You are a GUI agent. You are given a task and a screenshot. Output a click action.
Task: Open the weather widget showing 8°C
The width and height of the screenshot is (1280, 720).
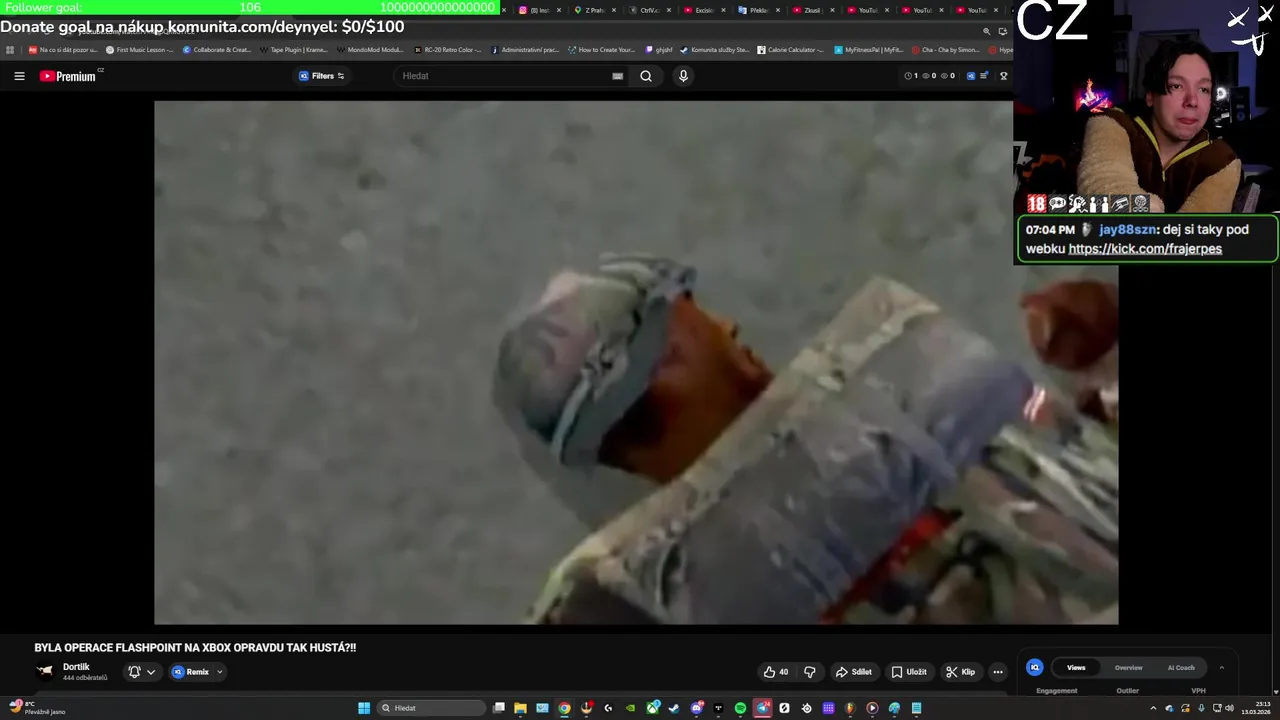38,708
